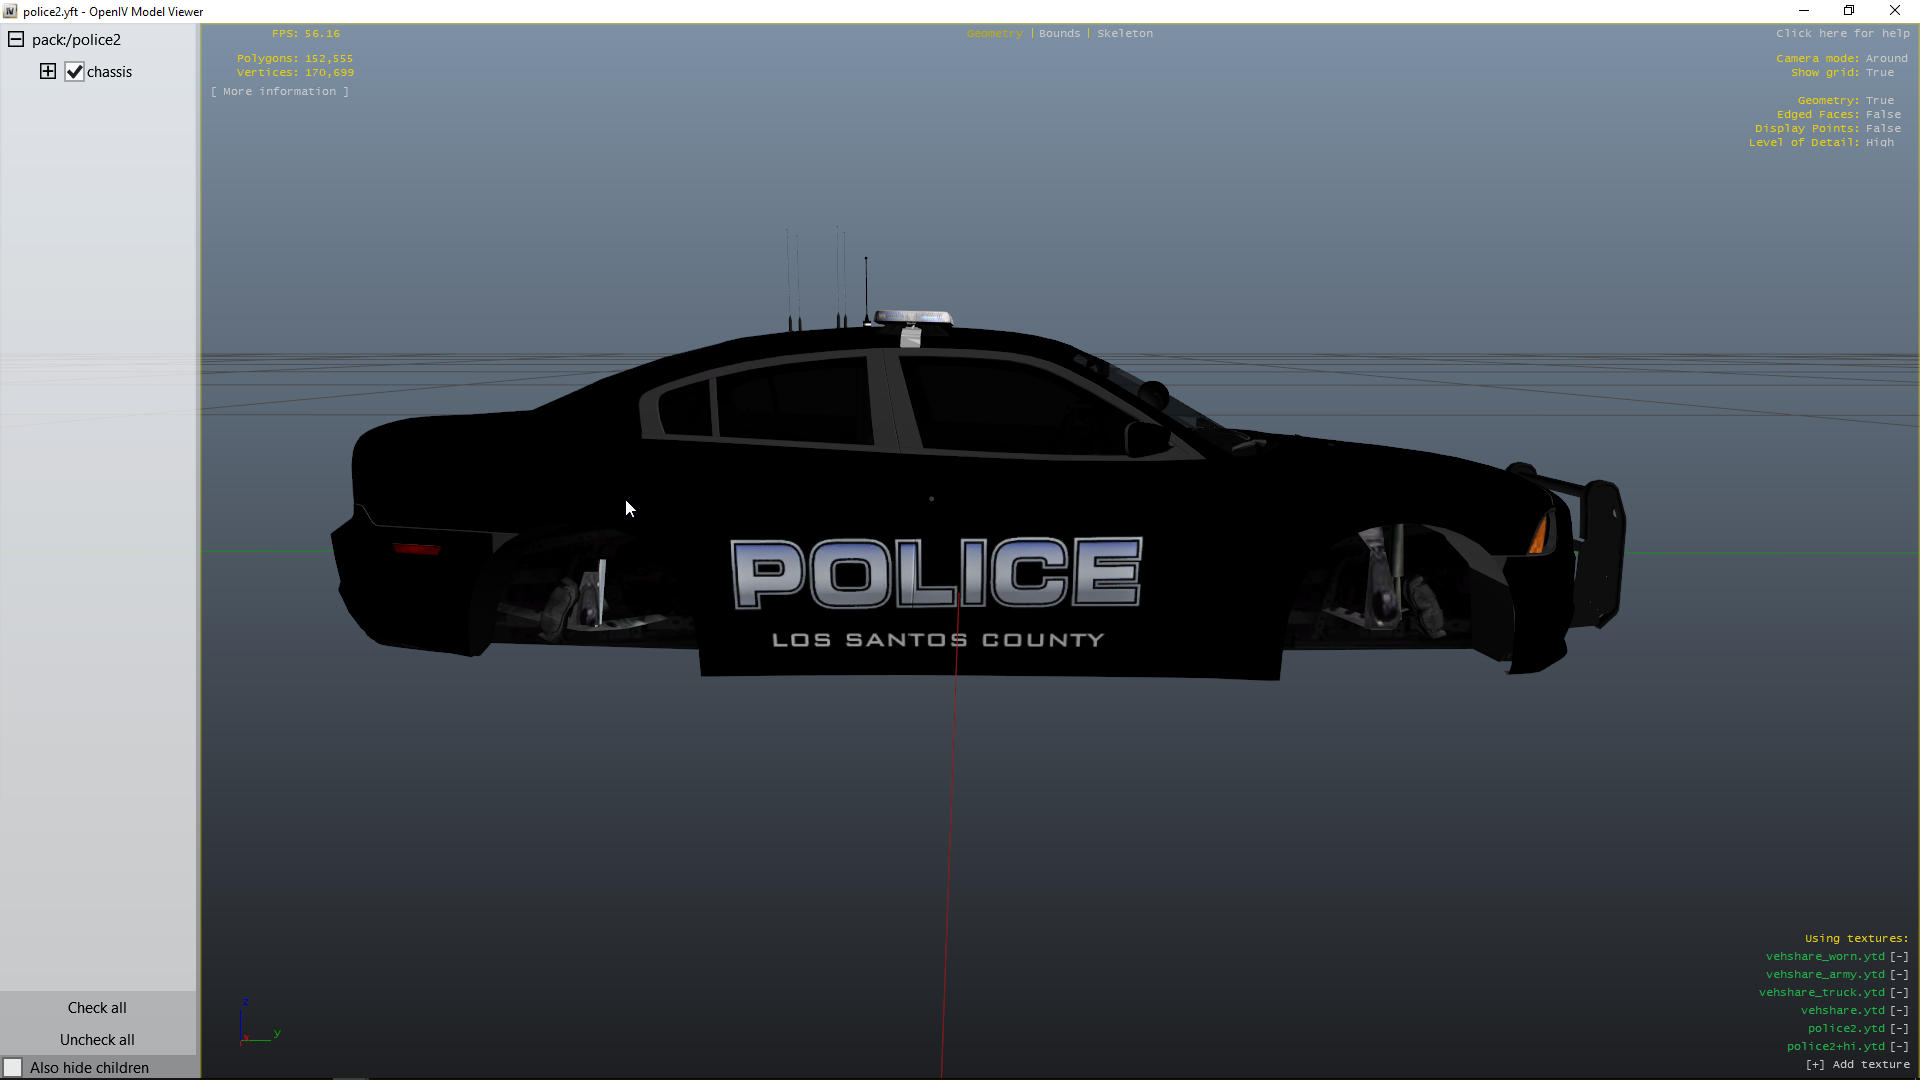Remove the police2+hi.ytd texture via [-]
The width and height of the screenshot is (1920, 1080).
[1899, 1047]
